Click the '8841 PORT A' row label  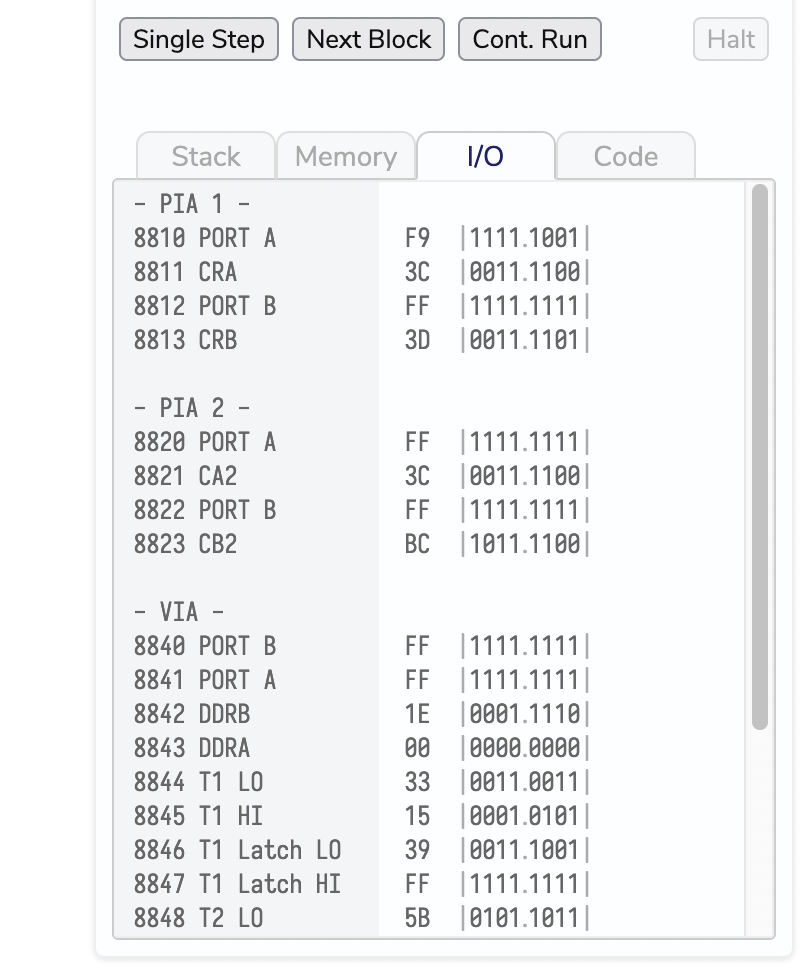coord(205,680)
